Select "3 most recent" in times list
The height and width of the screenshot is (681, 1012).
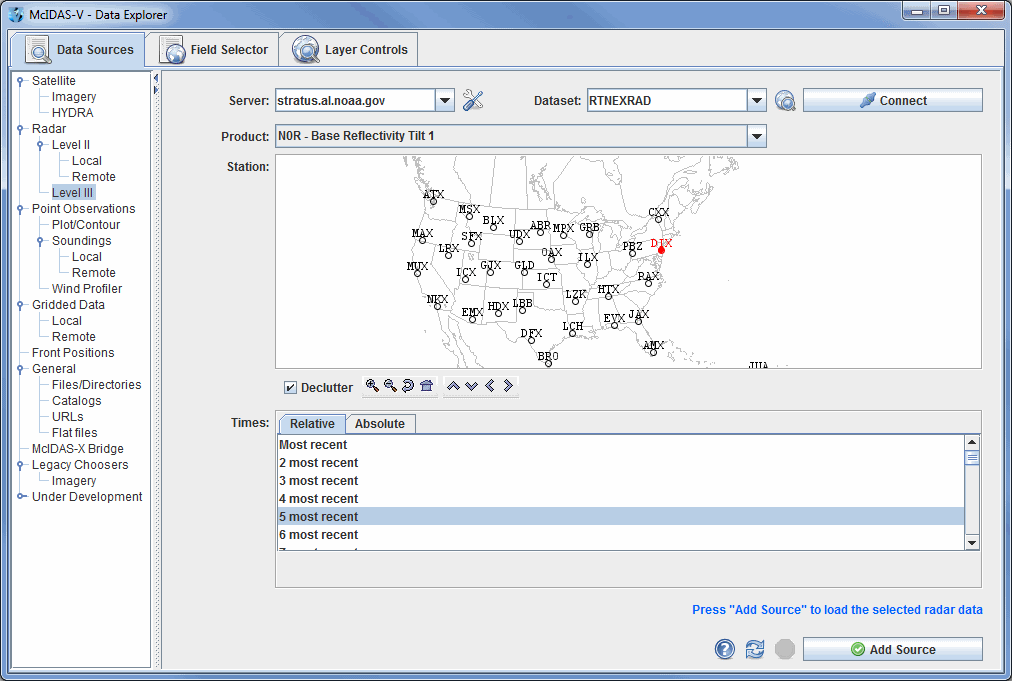pos(318,481)
